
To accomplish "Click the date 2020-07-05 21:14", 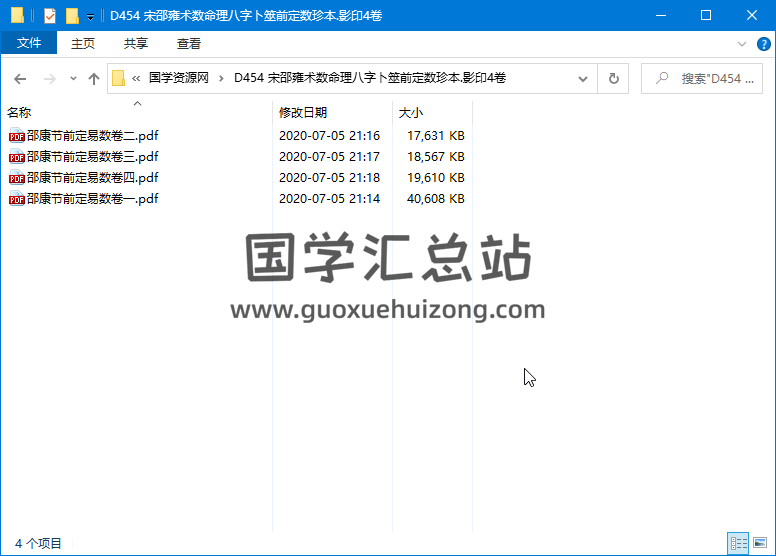I will pos(329,199).
